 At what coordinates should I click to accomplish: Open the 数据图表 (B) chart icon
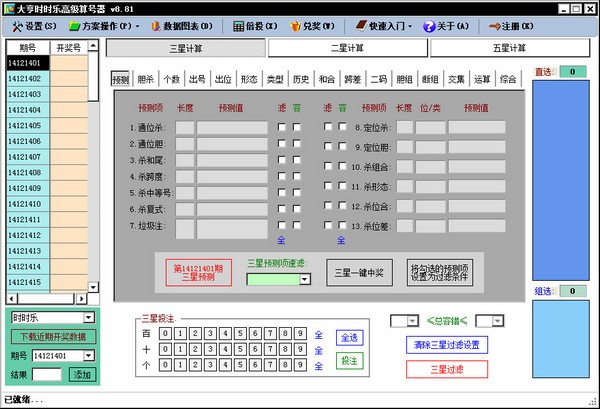154,26
